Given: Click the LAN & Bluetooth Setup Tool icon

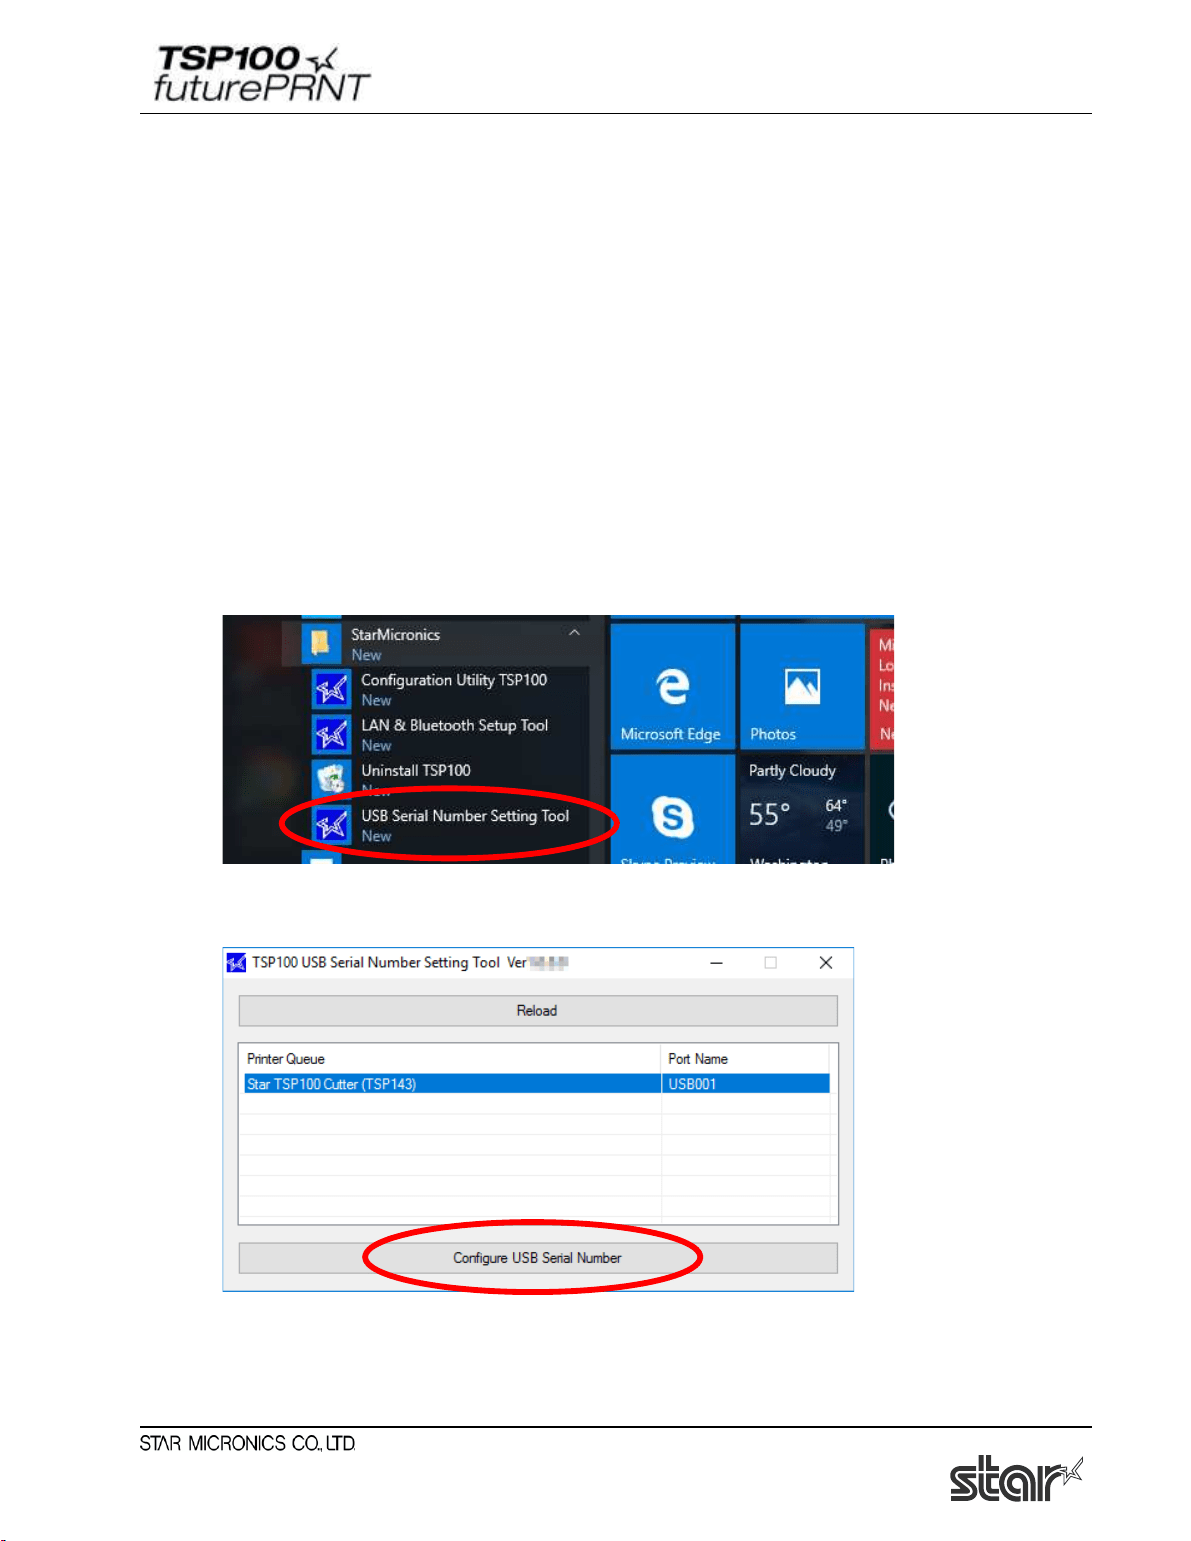Looking at the screenshot, I should pos(331,735).
